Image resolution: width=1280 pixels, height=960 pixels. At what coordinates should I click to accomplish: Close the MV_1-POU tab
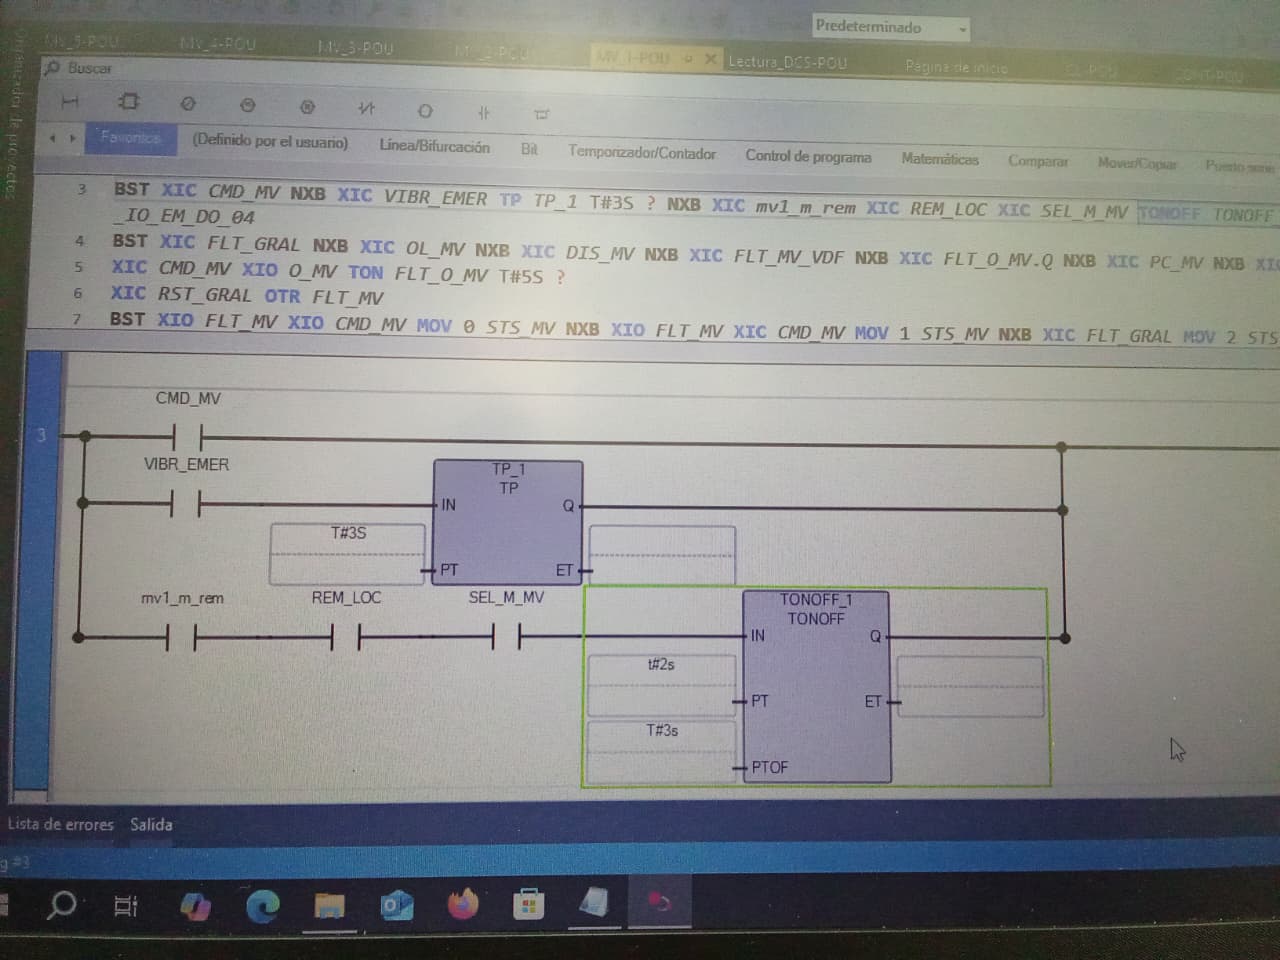(709, 59)
